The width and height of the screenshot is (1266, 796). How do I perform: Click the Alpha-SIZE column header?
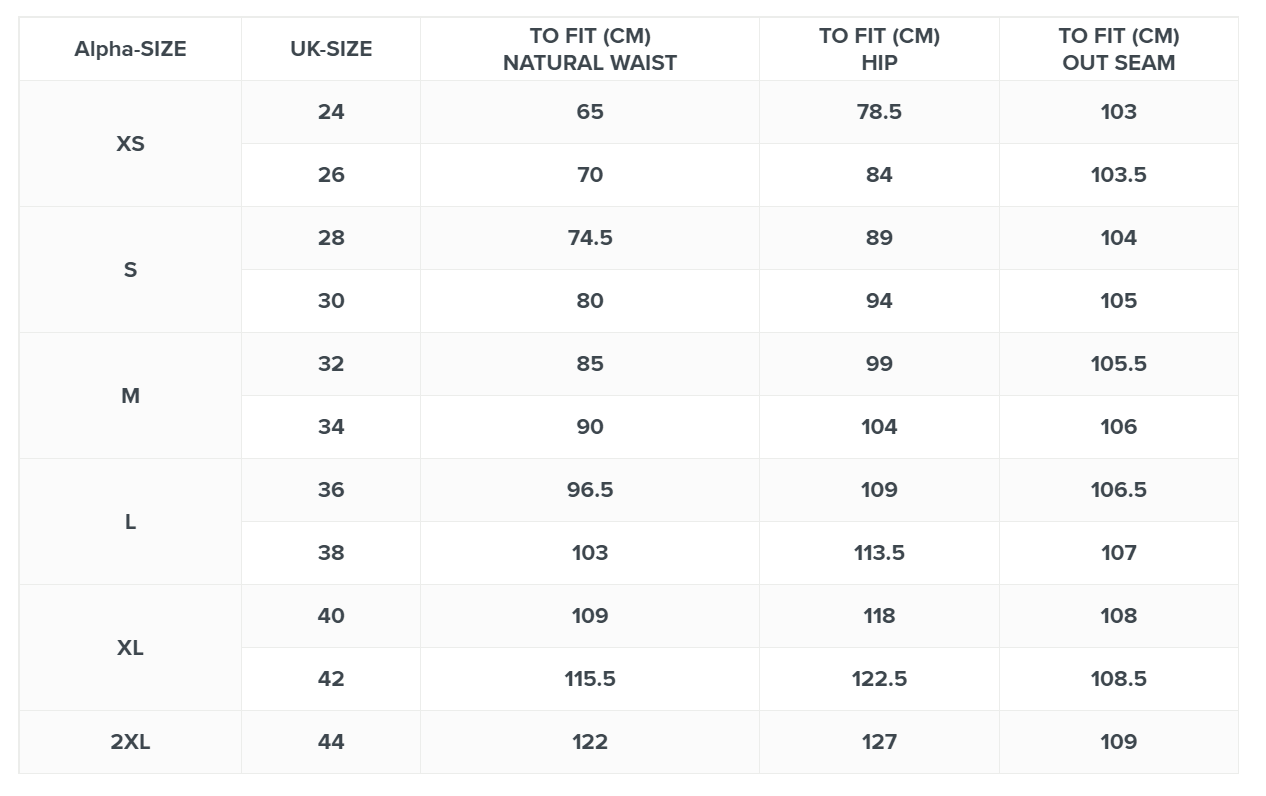130,49
